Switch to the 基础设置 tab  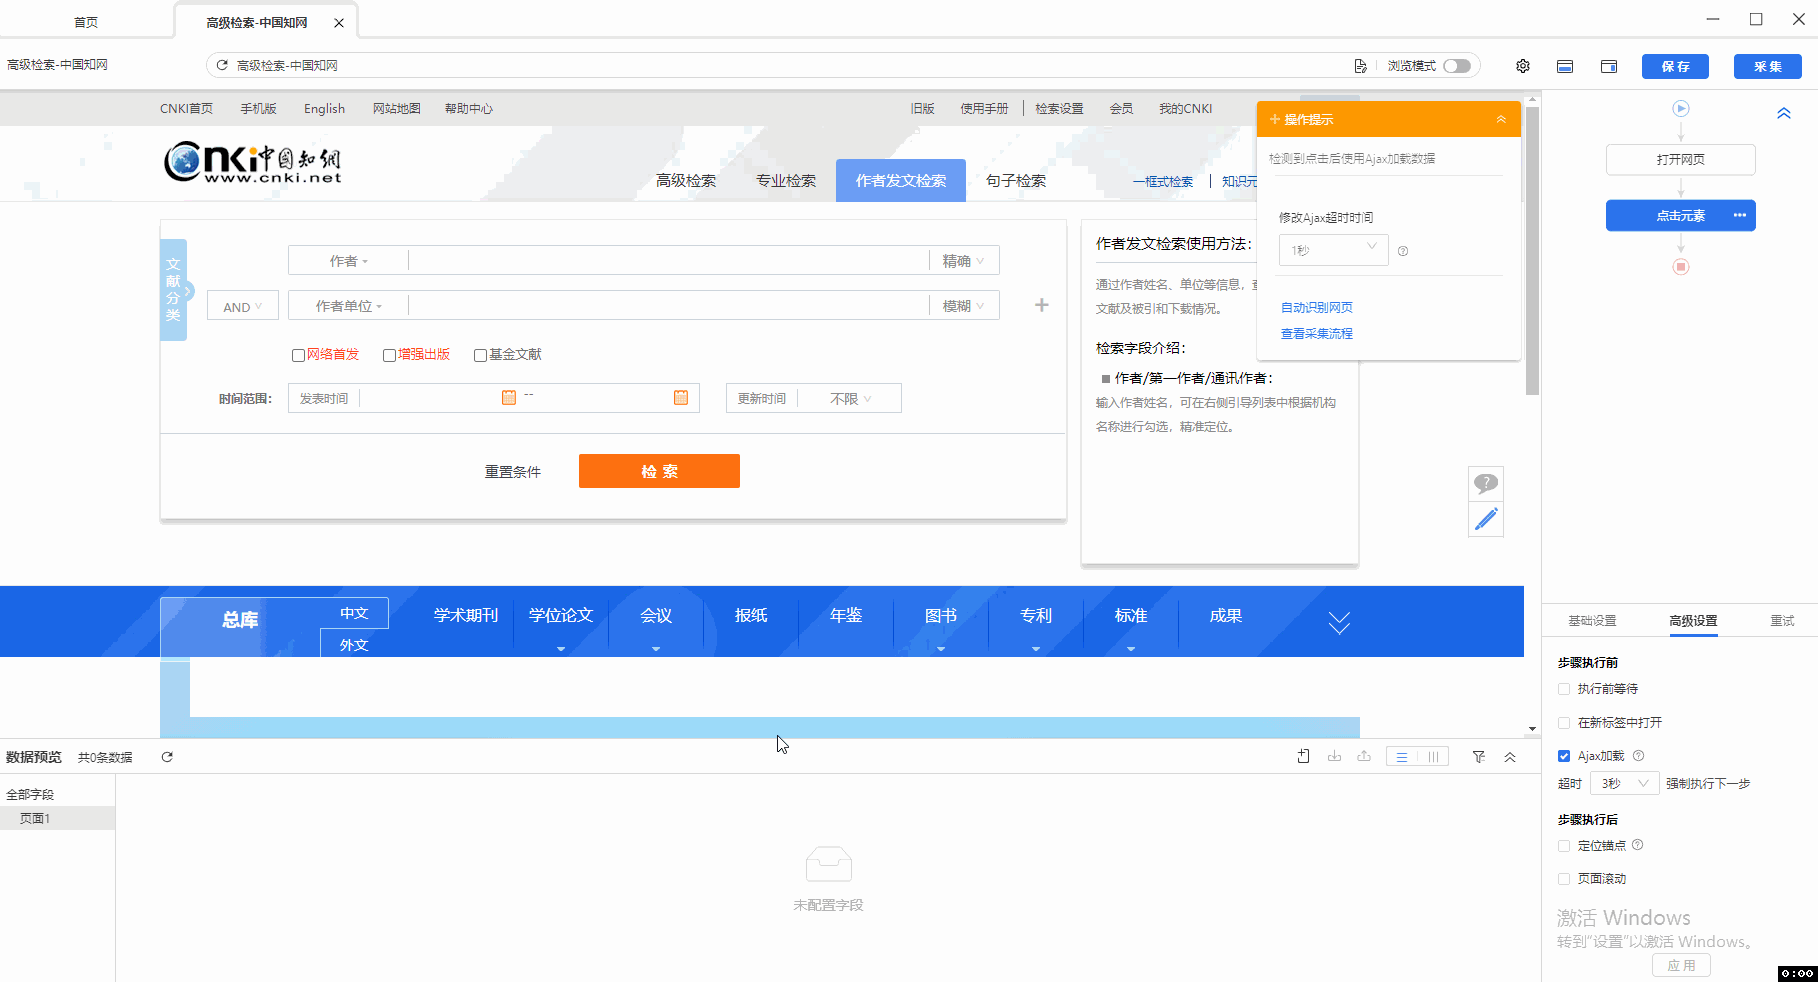[x=1592, y=621]
